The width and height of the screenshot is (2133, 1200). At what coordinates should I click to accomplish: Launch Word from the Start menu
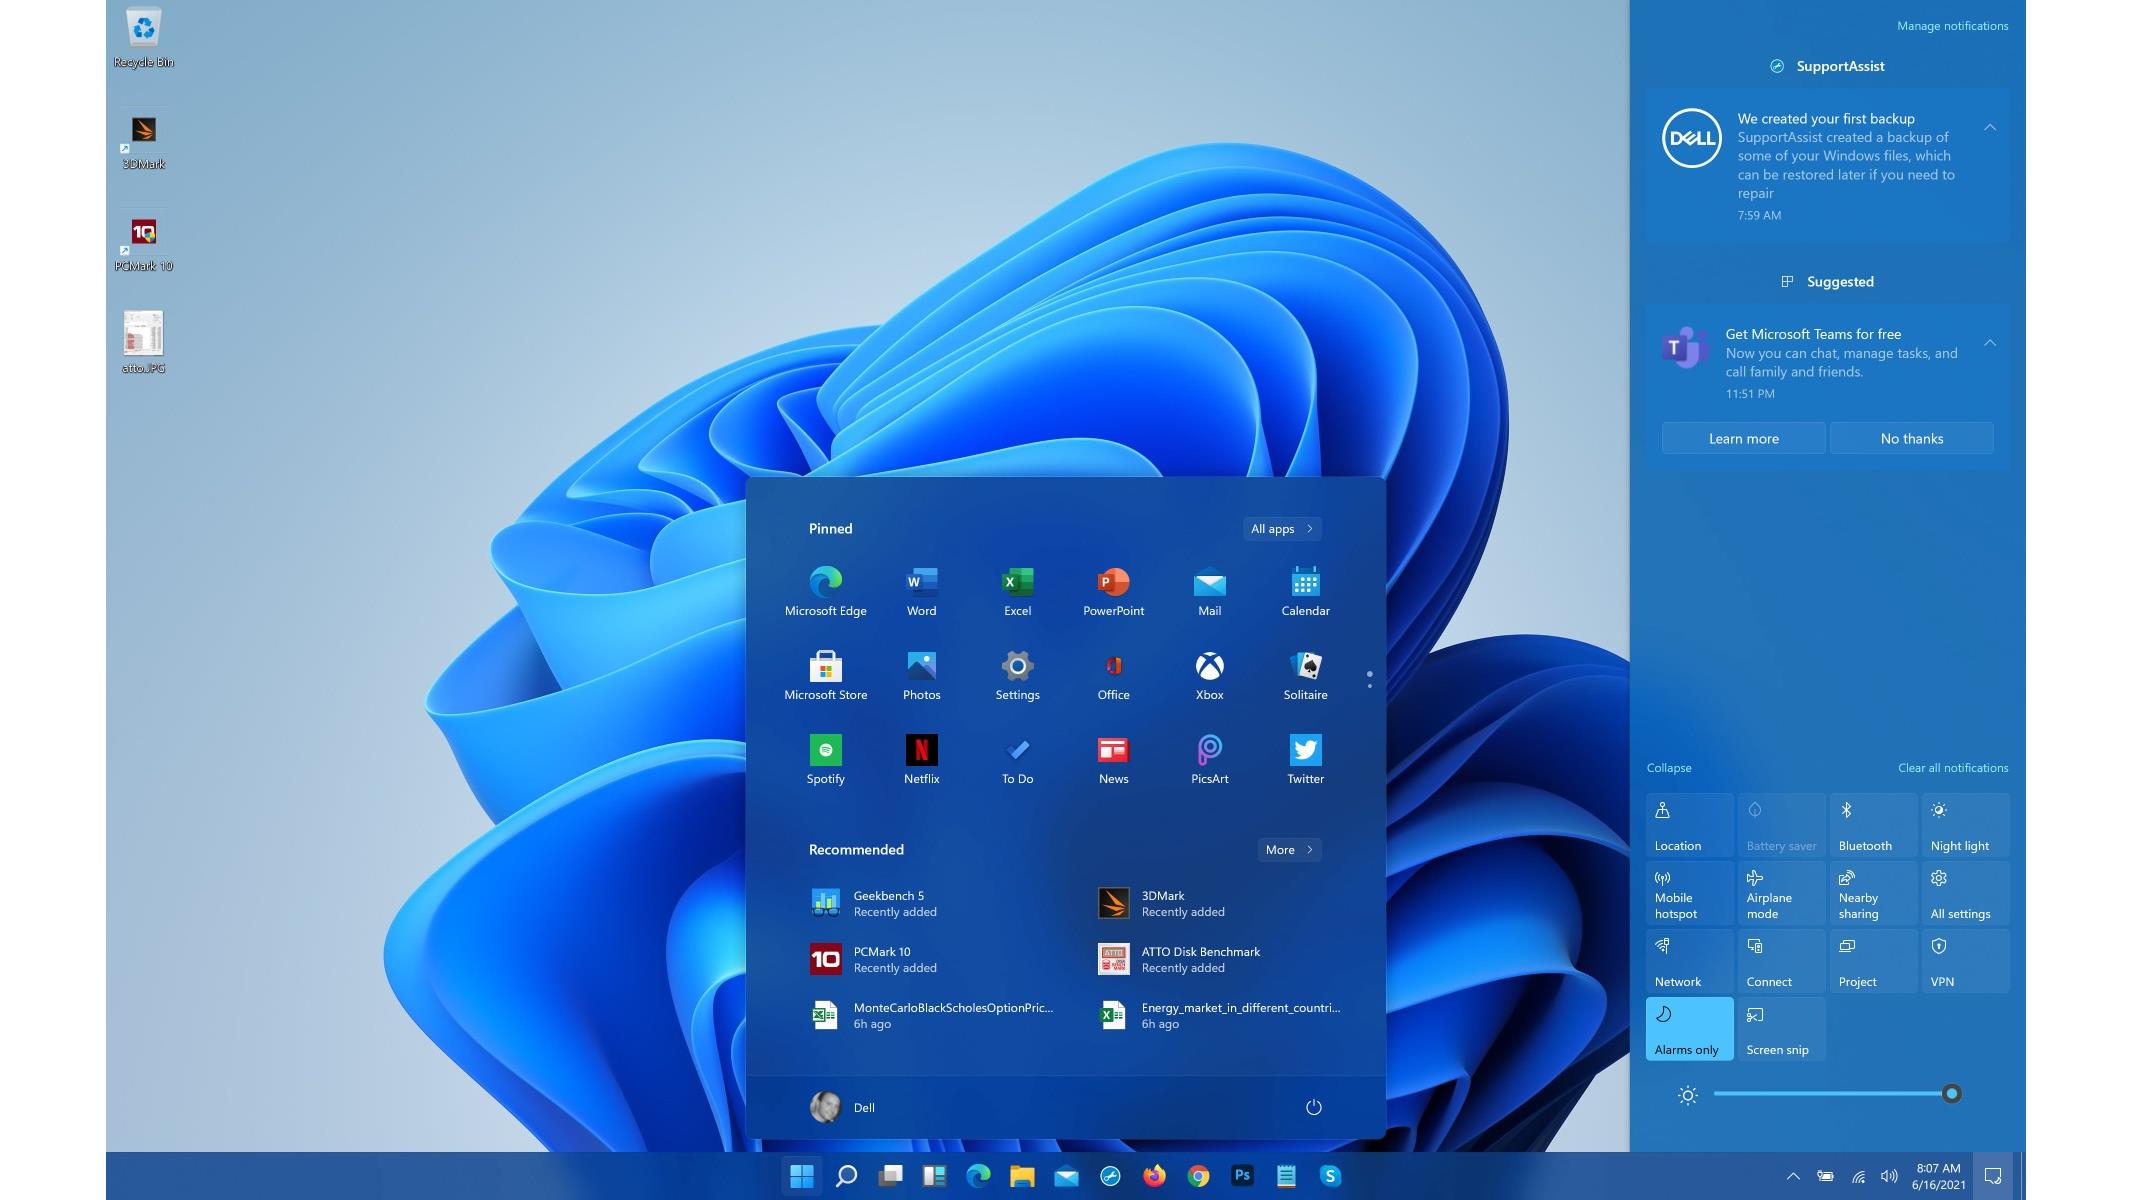pyautogui.click(x=921, y=592)
